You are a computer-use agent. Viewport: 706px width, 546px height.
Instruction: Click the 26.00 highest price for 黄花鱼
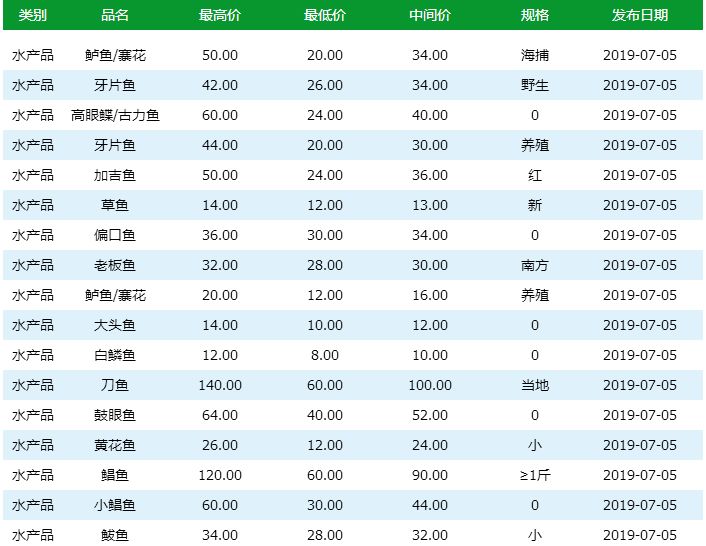click(220, 445)
